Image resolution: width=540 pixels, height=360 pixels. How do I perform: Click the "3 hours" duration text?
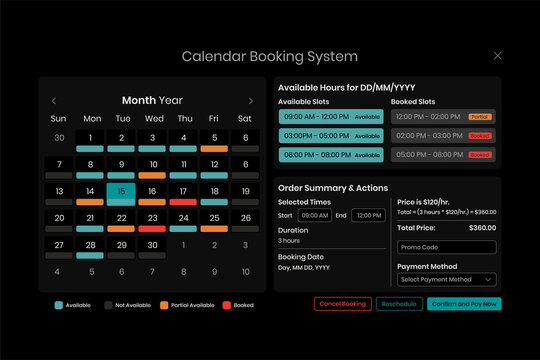pos(289,240)
